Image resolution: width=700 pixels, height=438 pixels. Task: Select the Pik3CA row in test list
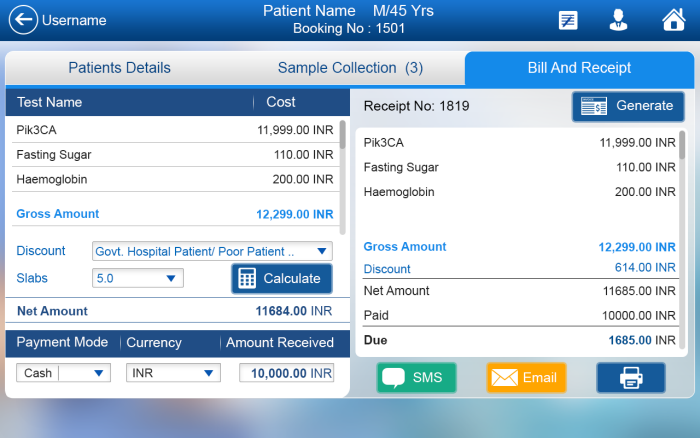(x=175, y=129)
